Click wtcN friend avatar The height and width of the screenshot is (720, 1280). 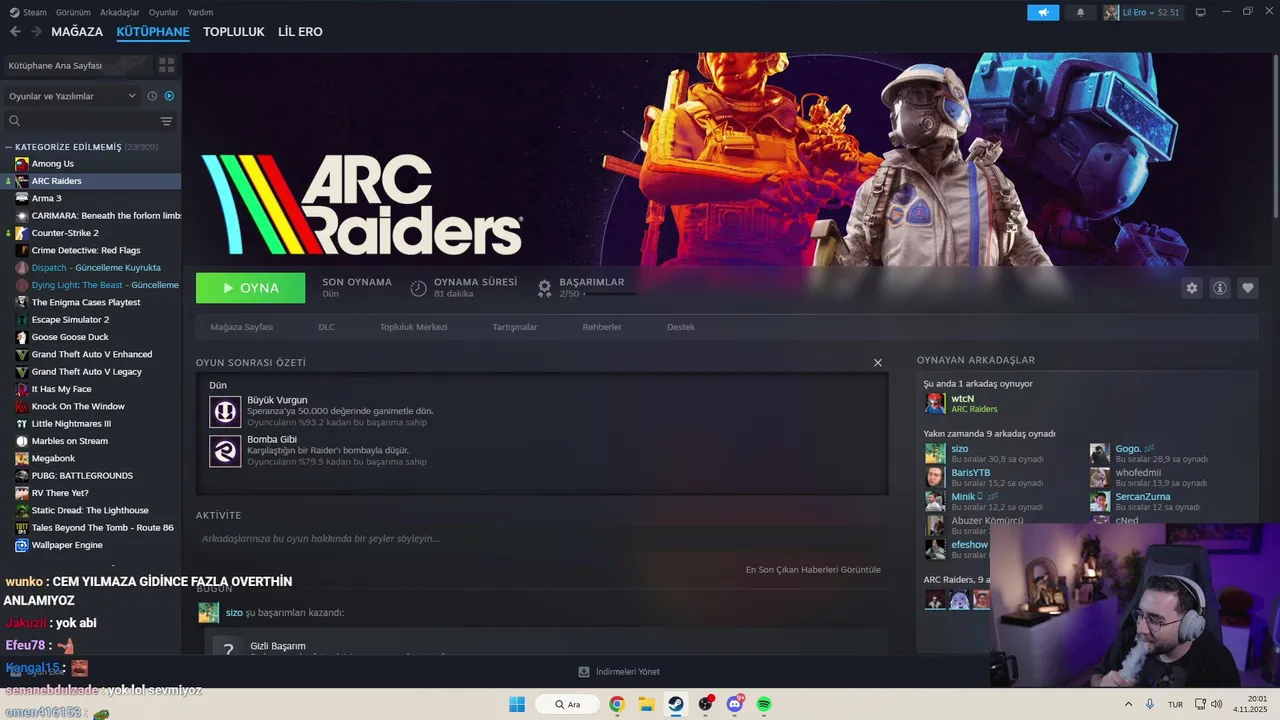point(935,403)
